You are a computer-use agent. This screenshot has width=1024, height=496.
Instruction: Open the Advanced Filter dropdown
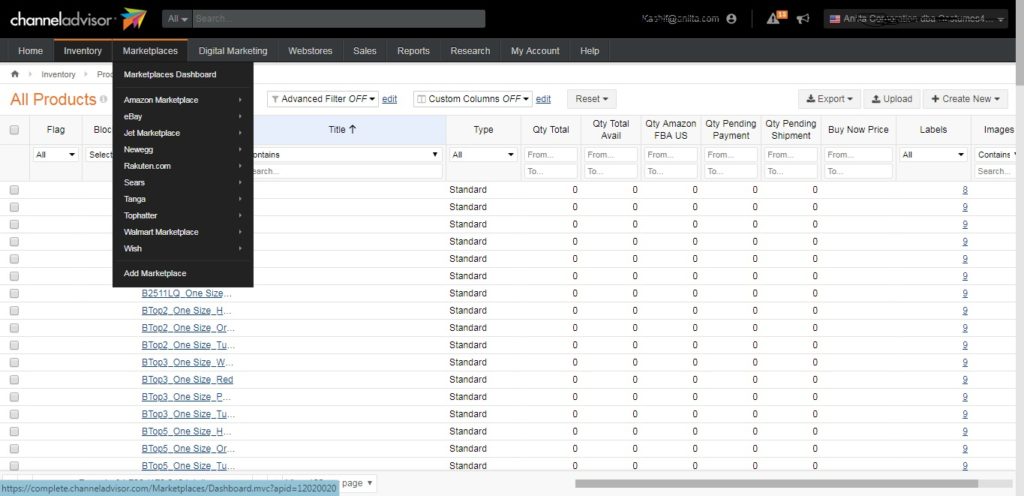[x=323, y=99]
